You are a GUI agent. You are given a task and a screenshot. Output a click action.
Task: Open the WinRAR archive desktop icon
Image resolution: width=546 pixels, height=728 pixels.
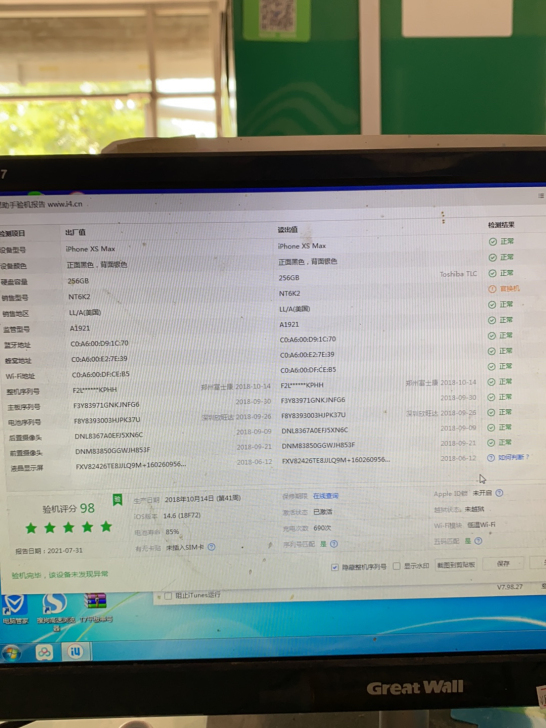(95, 607)
